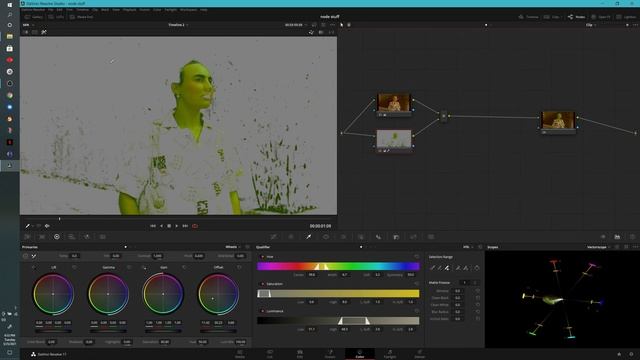Open the Media Pool button
Screen dimensions: 640x360
pyautogui.click(x=82, y=17)
